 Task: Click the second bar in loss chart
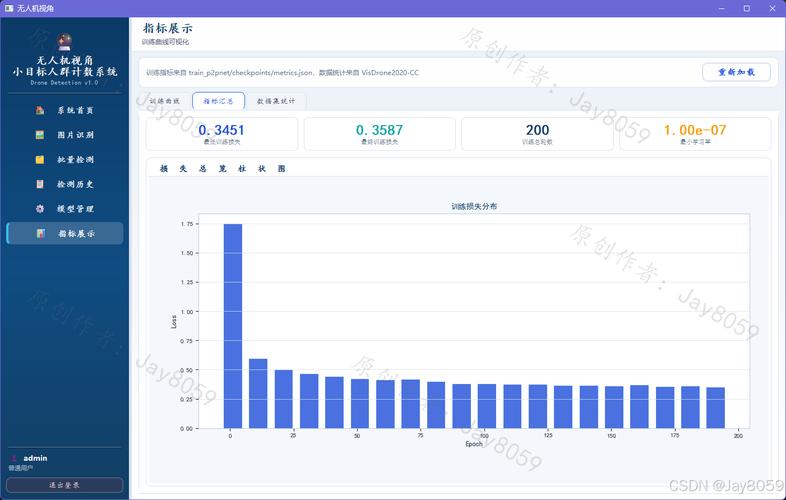pos(258,394)
